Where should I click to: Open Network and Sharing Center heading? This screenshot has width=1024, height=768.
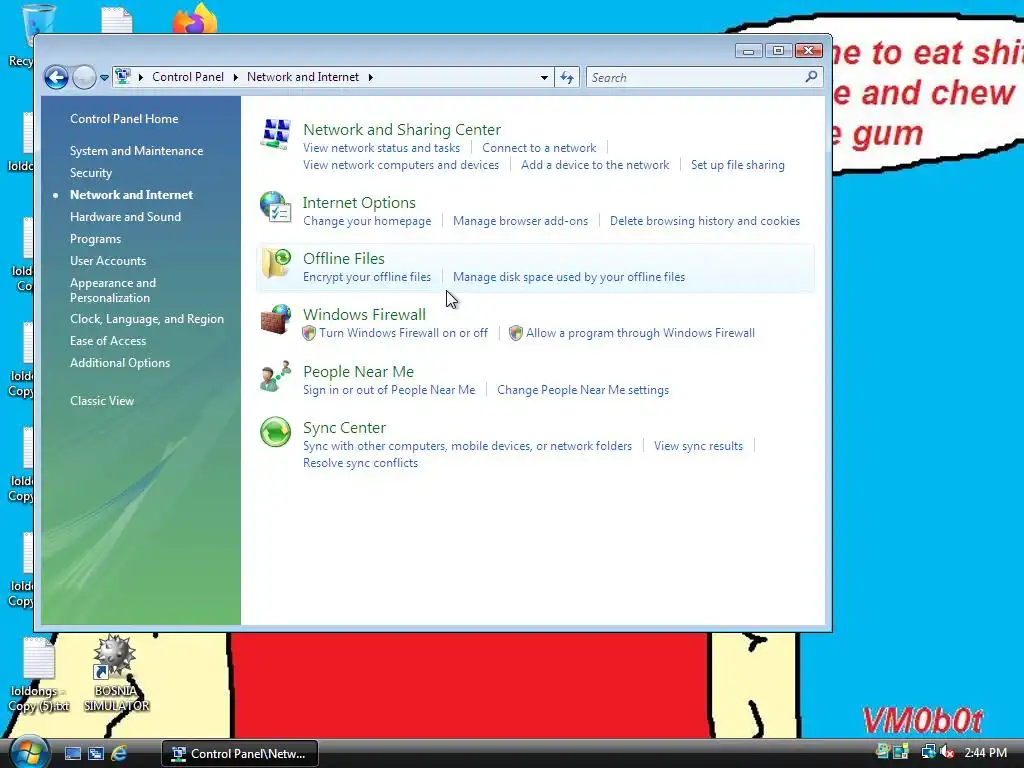pyautogui.click(x=402, y=129)
